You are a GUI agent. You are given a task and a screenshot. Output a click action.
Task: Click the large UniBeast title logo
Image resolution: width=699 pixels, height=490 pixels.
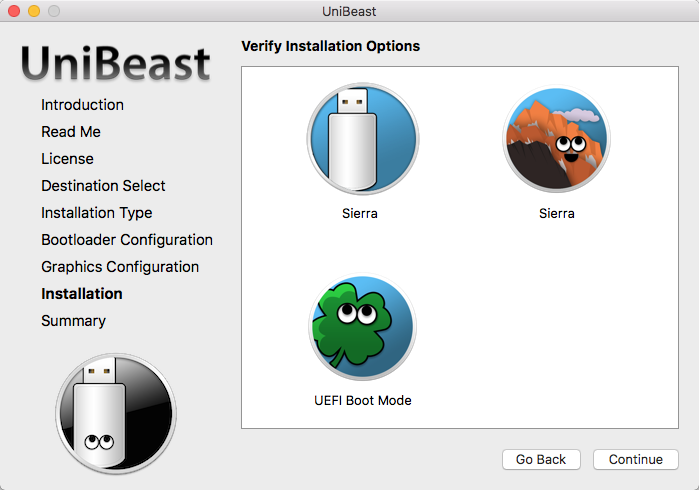(x=115, y=64)
